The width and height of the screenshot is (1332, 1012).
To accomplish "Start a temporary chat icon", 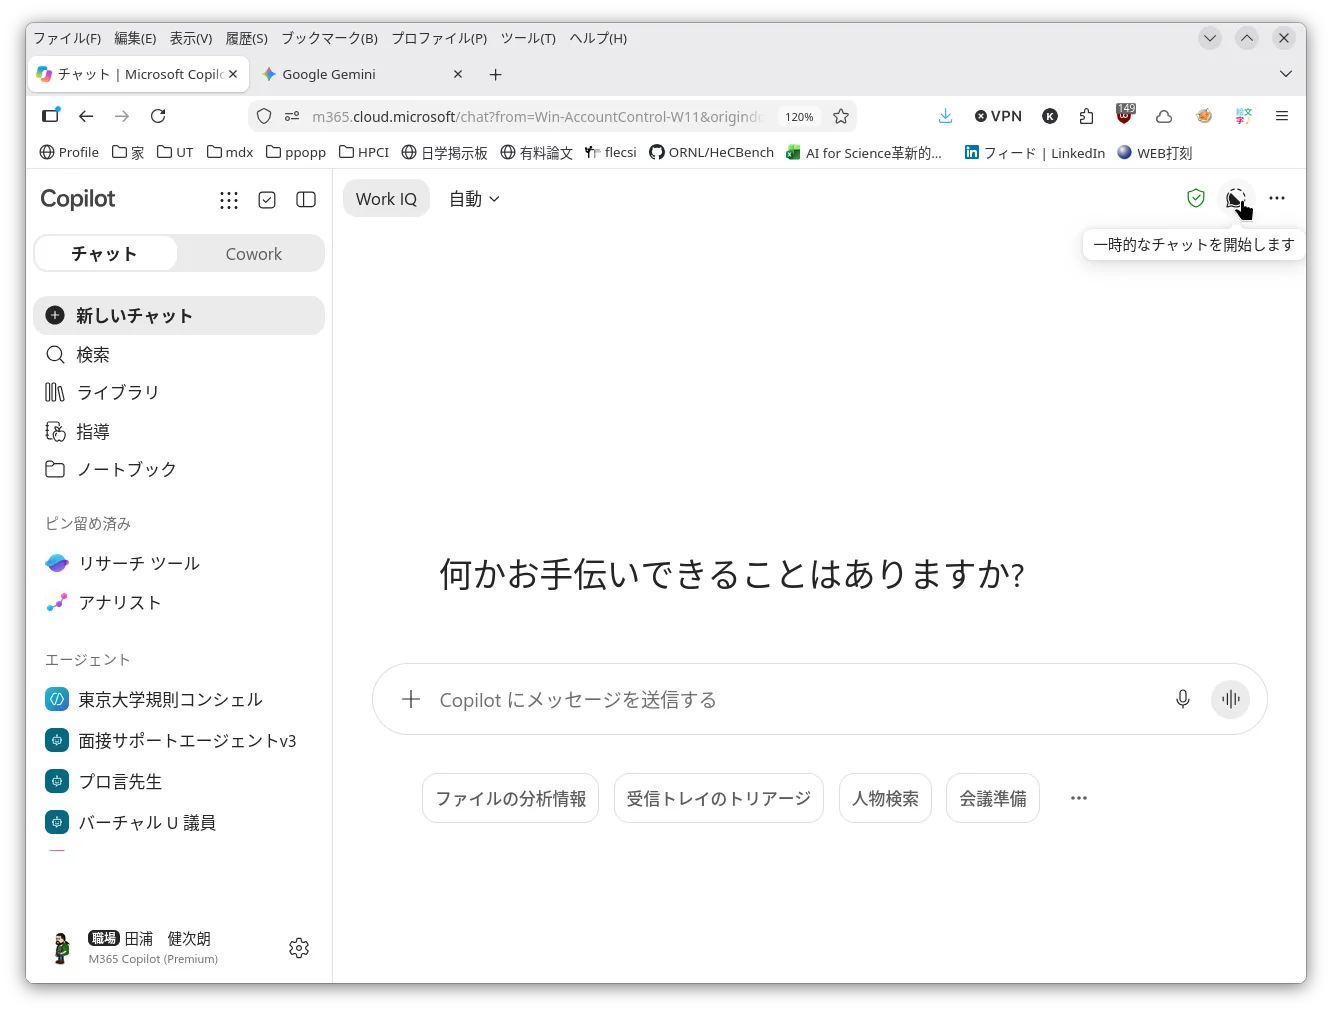I will pyautogui.click(x=1237, y=198).
